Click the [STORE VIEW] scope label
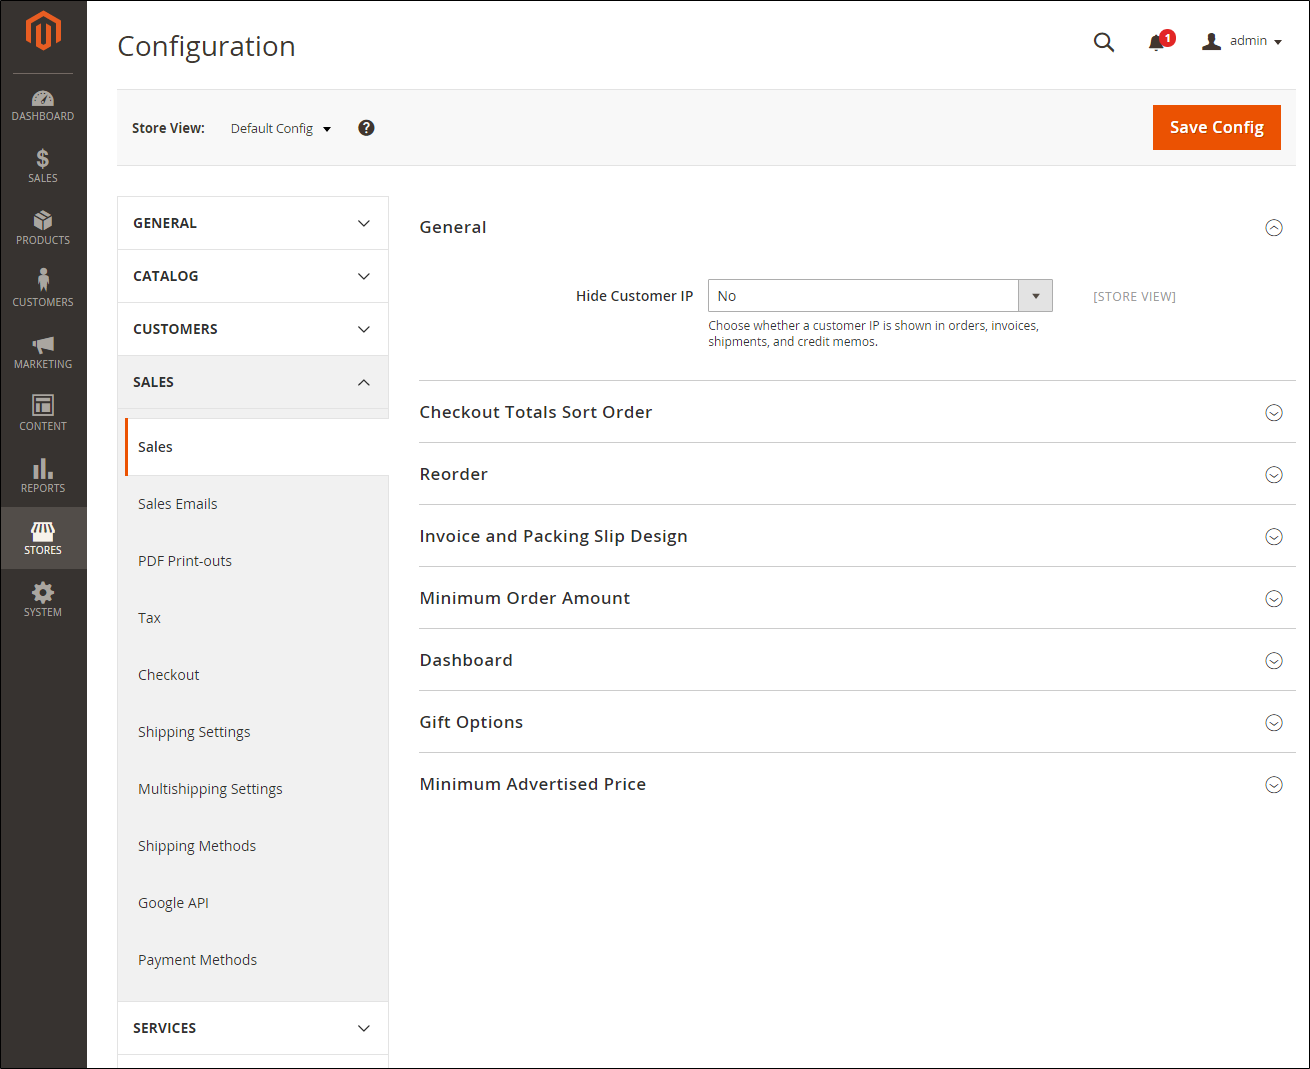Viewport: 1310px width, 1069px height. click(x=1134, y=297)
